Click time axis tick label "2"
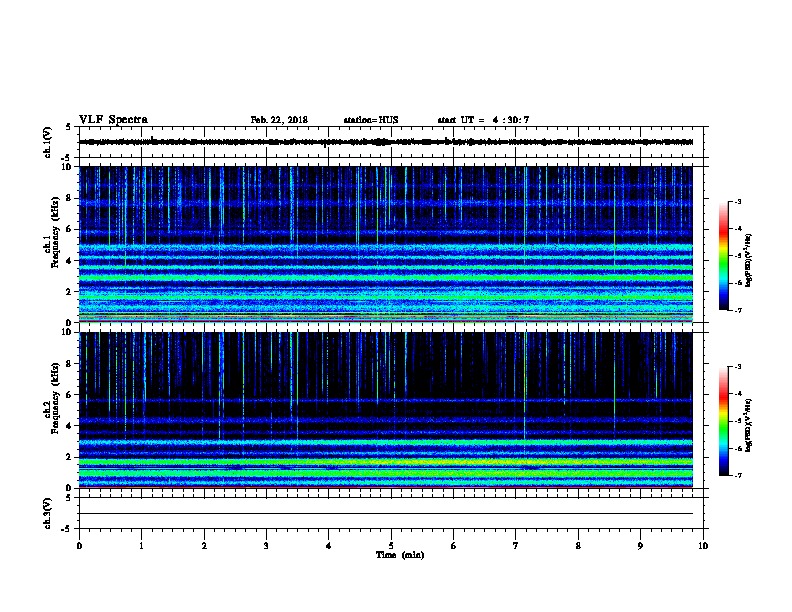 (204, 546)
